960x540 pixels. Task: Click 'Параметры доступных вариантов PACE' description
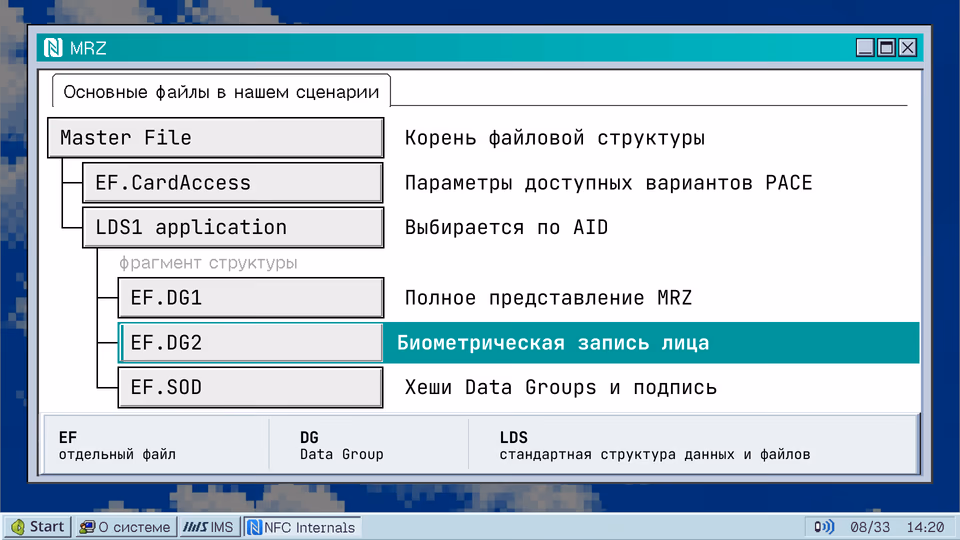[x=609, y=182]
